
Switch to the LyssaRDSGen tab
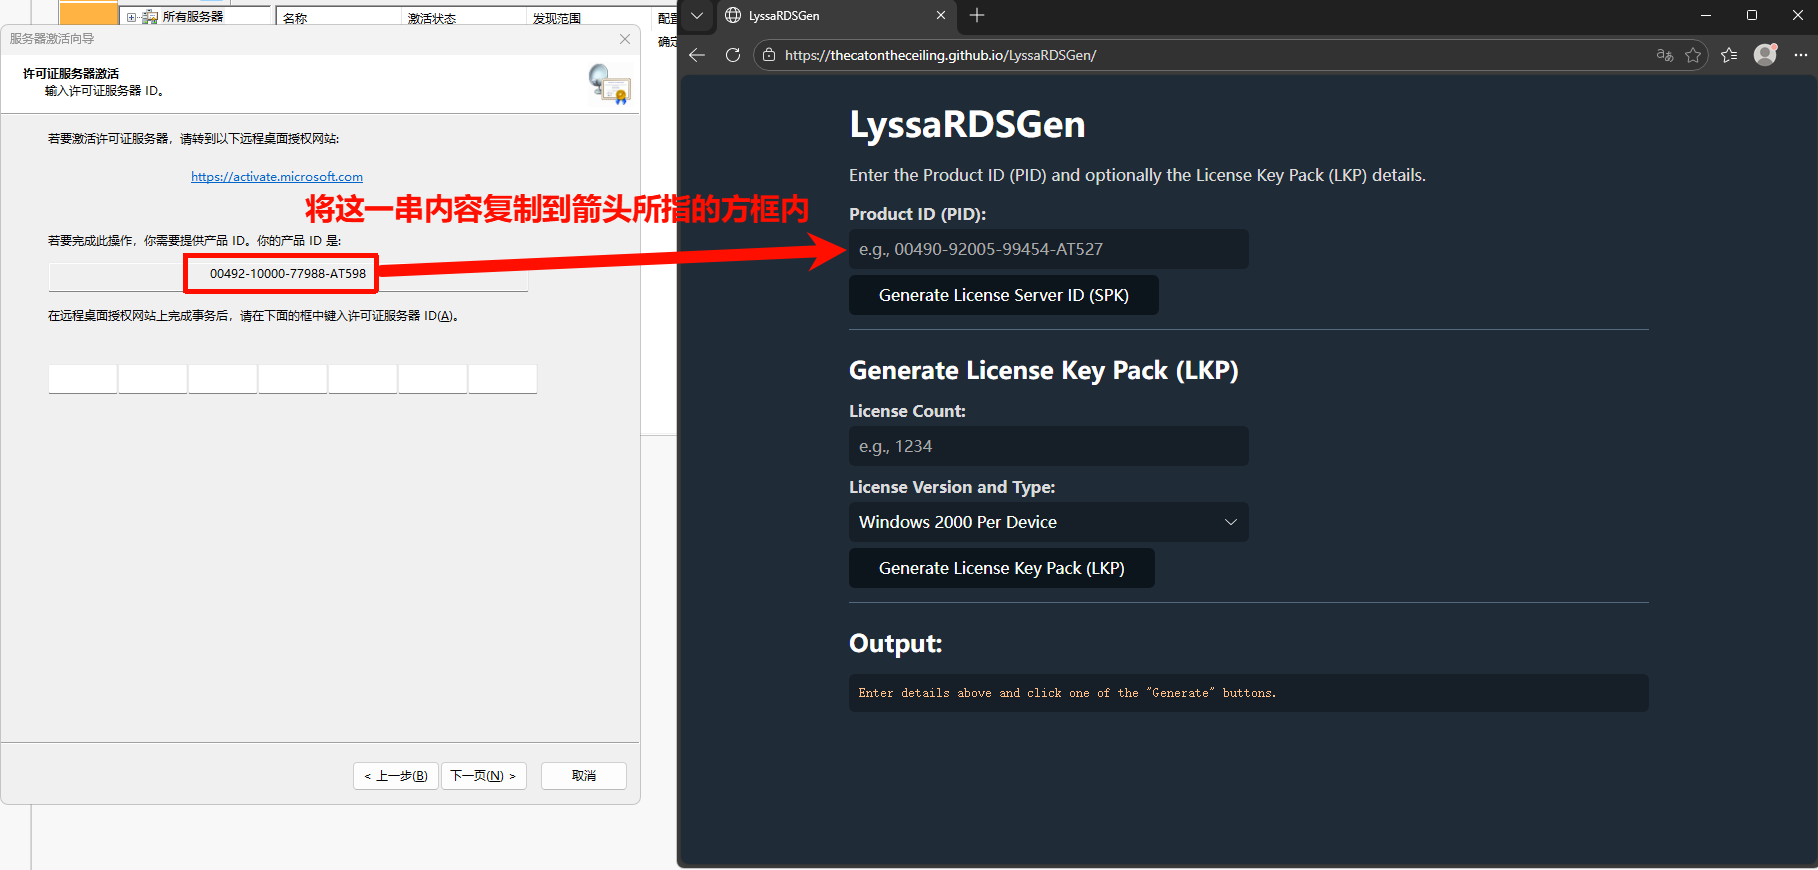[x=820, y=16]
